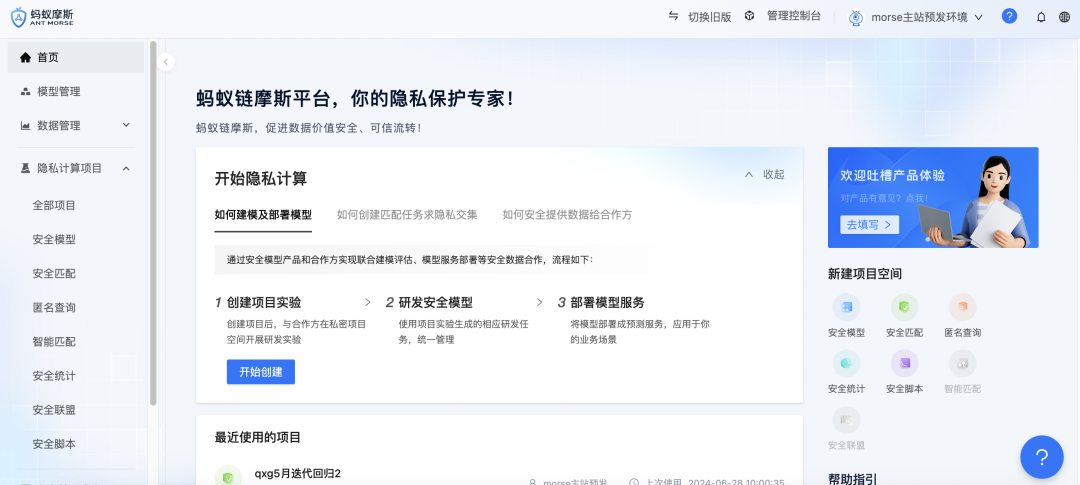Click step 3 部署模型服务 heading
Image resolution: width=1080 pixels, height=485 pixels.
pyautogui.click(x=608, y=302)
